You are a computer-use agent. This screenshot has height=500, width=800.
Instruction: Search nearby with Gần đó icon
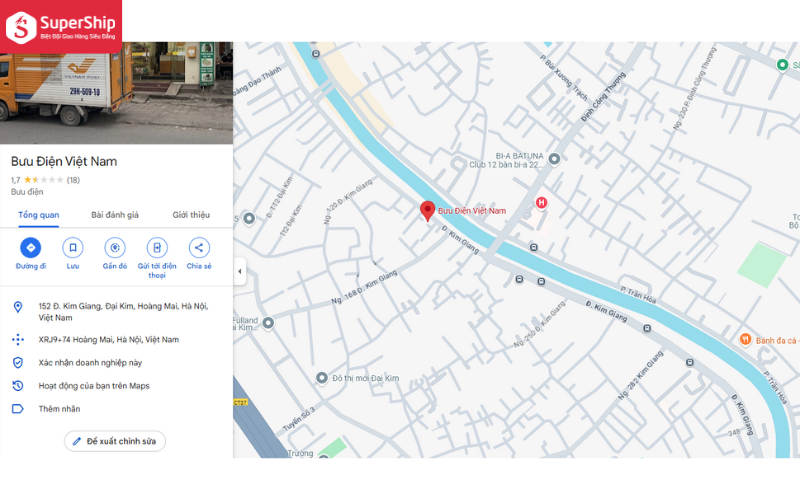[115, 247]
